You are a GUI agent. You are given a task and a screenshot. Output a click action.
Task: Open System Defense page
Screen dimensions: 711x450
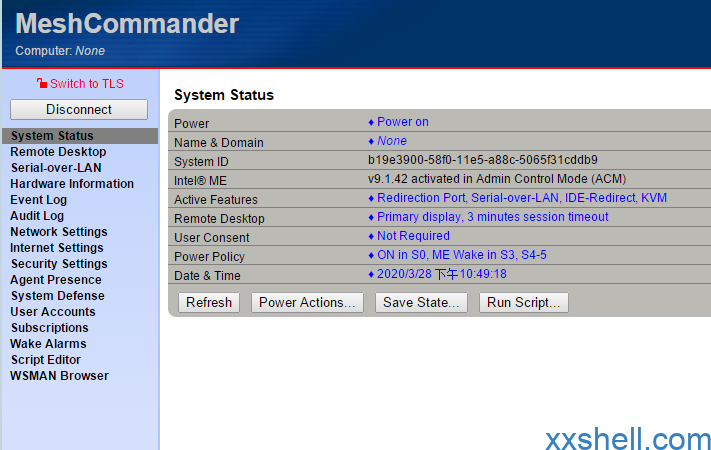58,296
